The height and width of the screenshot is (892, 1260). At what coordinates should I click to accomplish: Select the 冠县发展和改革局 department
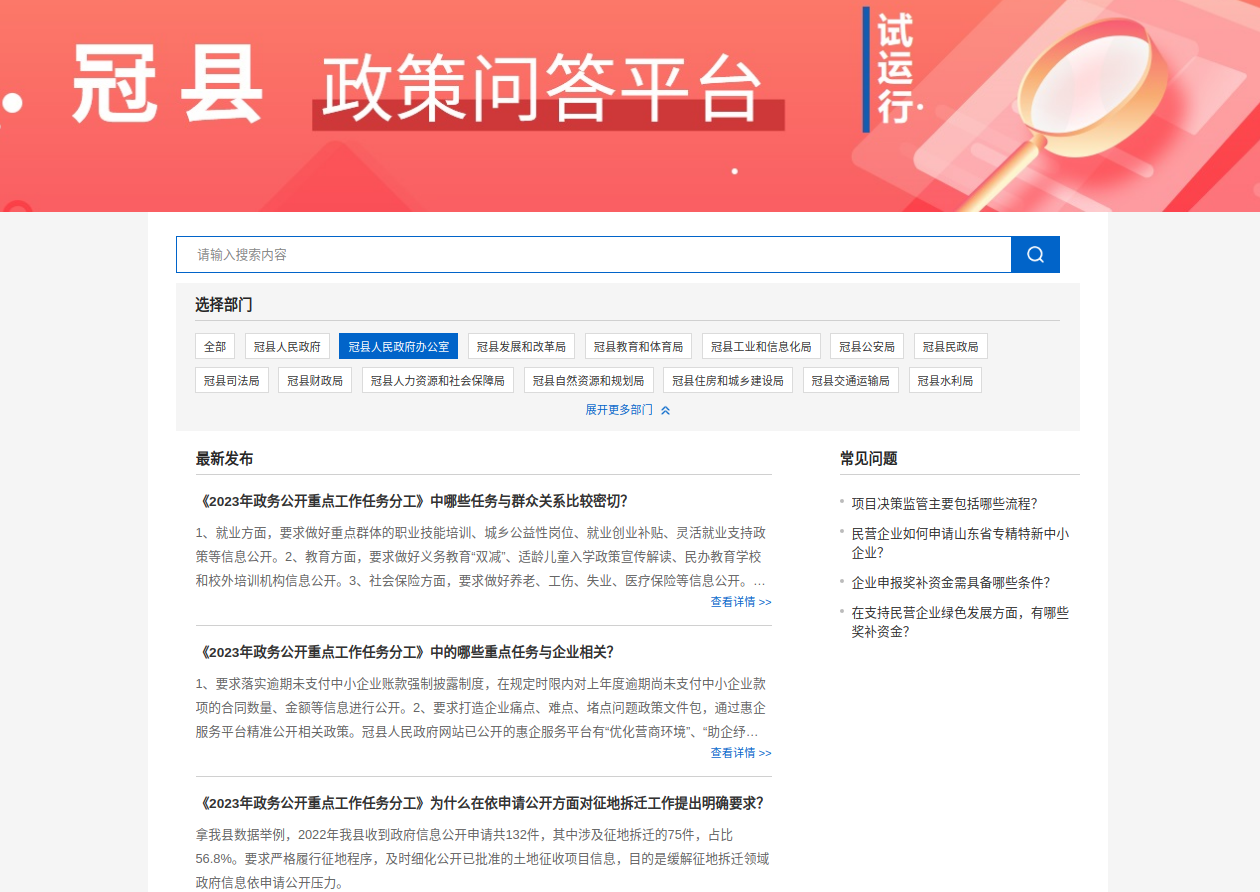tap(521, 346)
